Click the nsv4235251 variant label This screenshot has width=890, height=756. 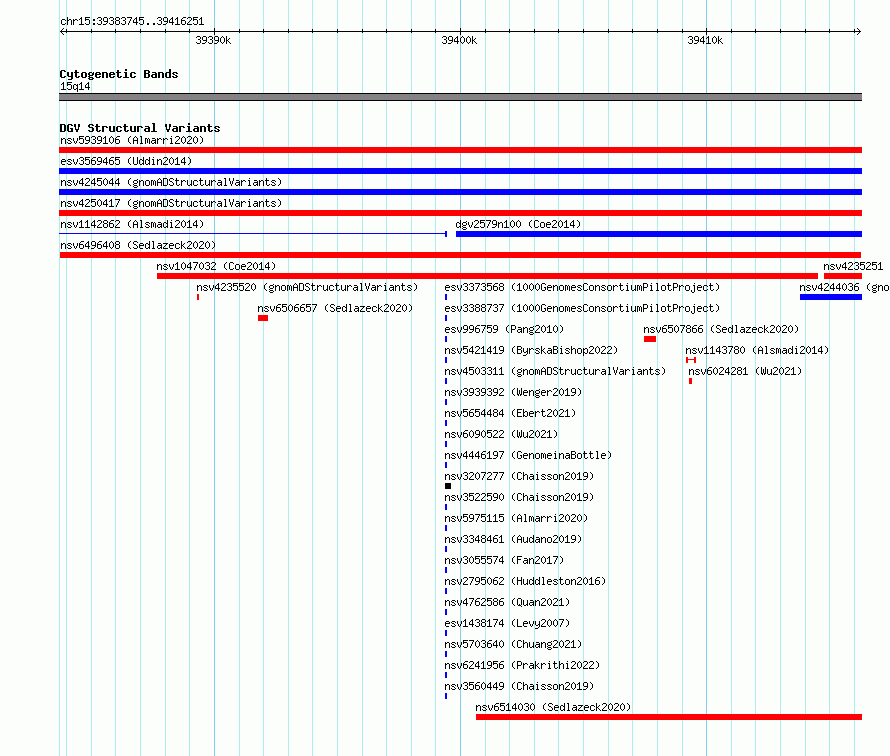tap(853, 266)
